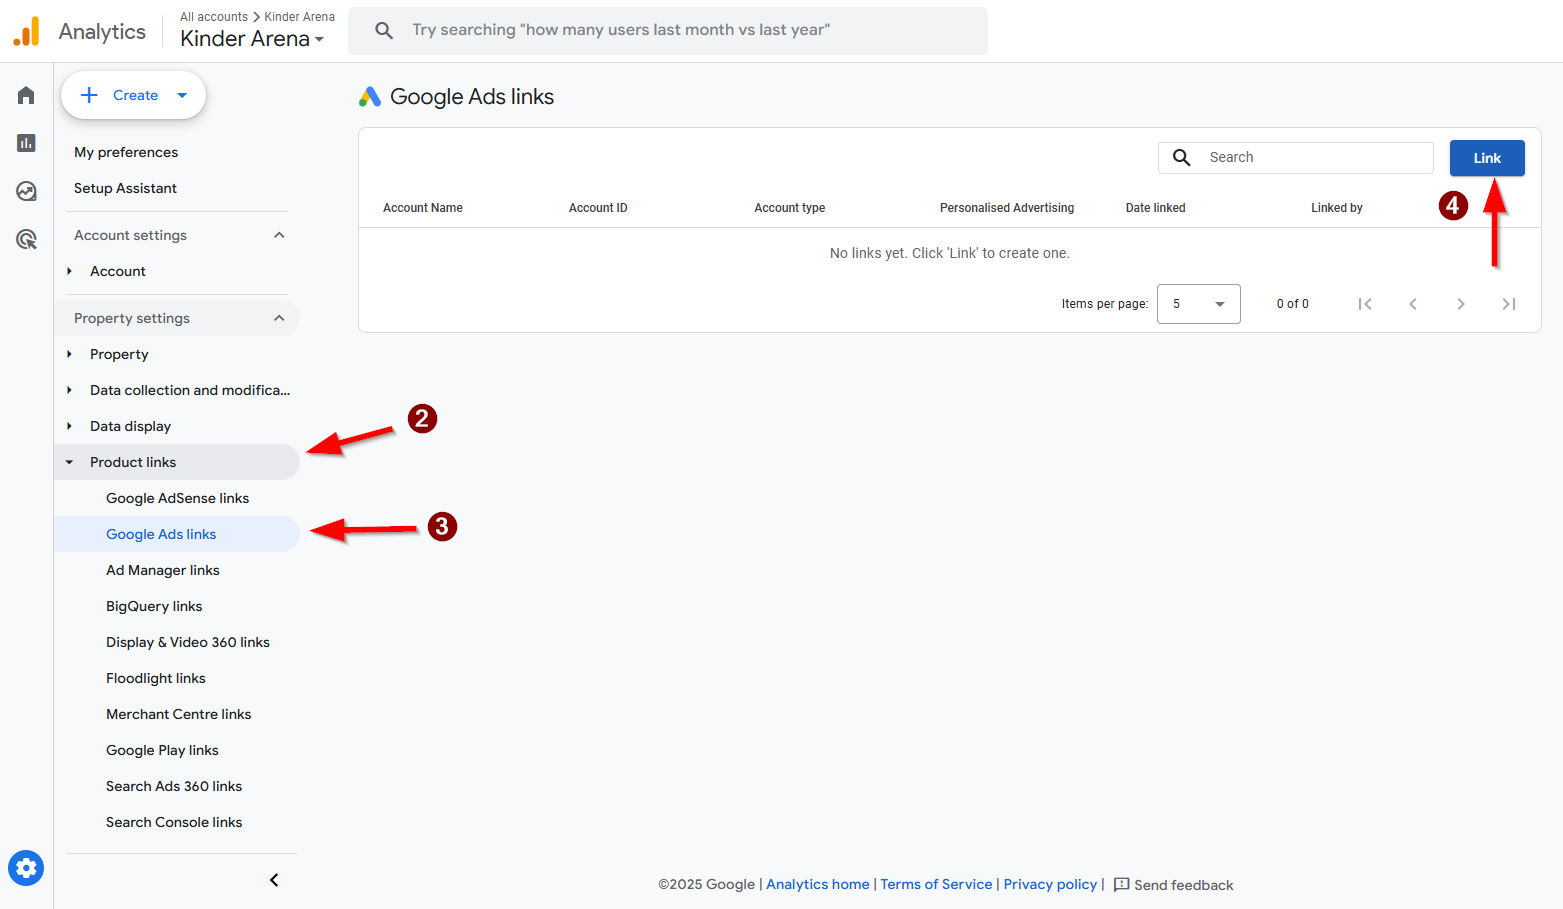The height and width of the screenshot is (909, 1563).
Task: Collapse the Account settings section
Action: [x=279, y=235]
